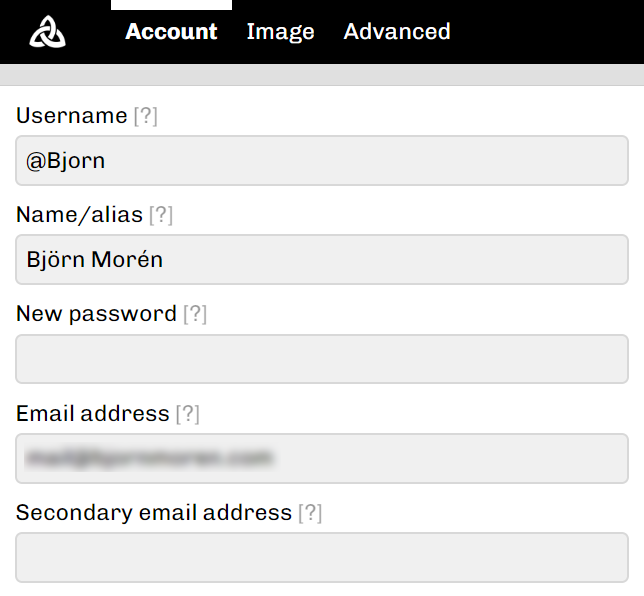Click the New password label text
The width and height of the screenshot is (644, 596).
point(96,314)
